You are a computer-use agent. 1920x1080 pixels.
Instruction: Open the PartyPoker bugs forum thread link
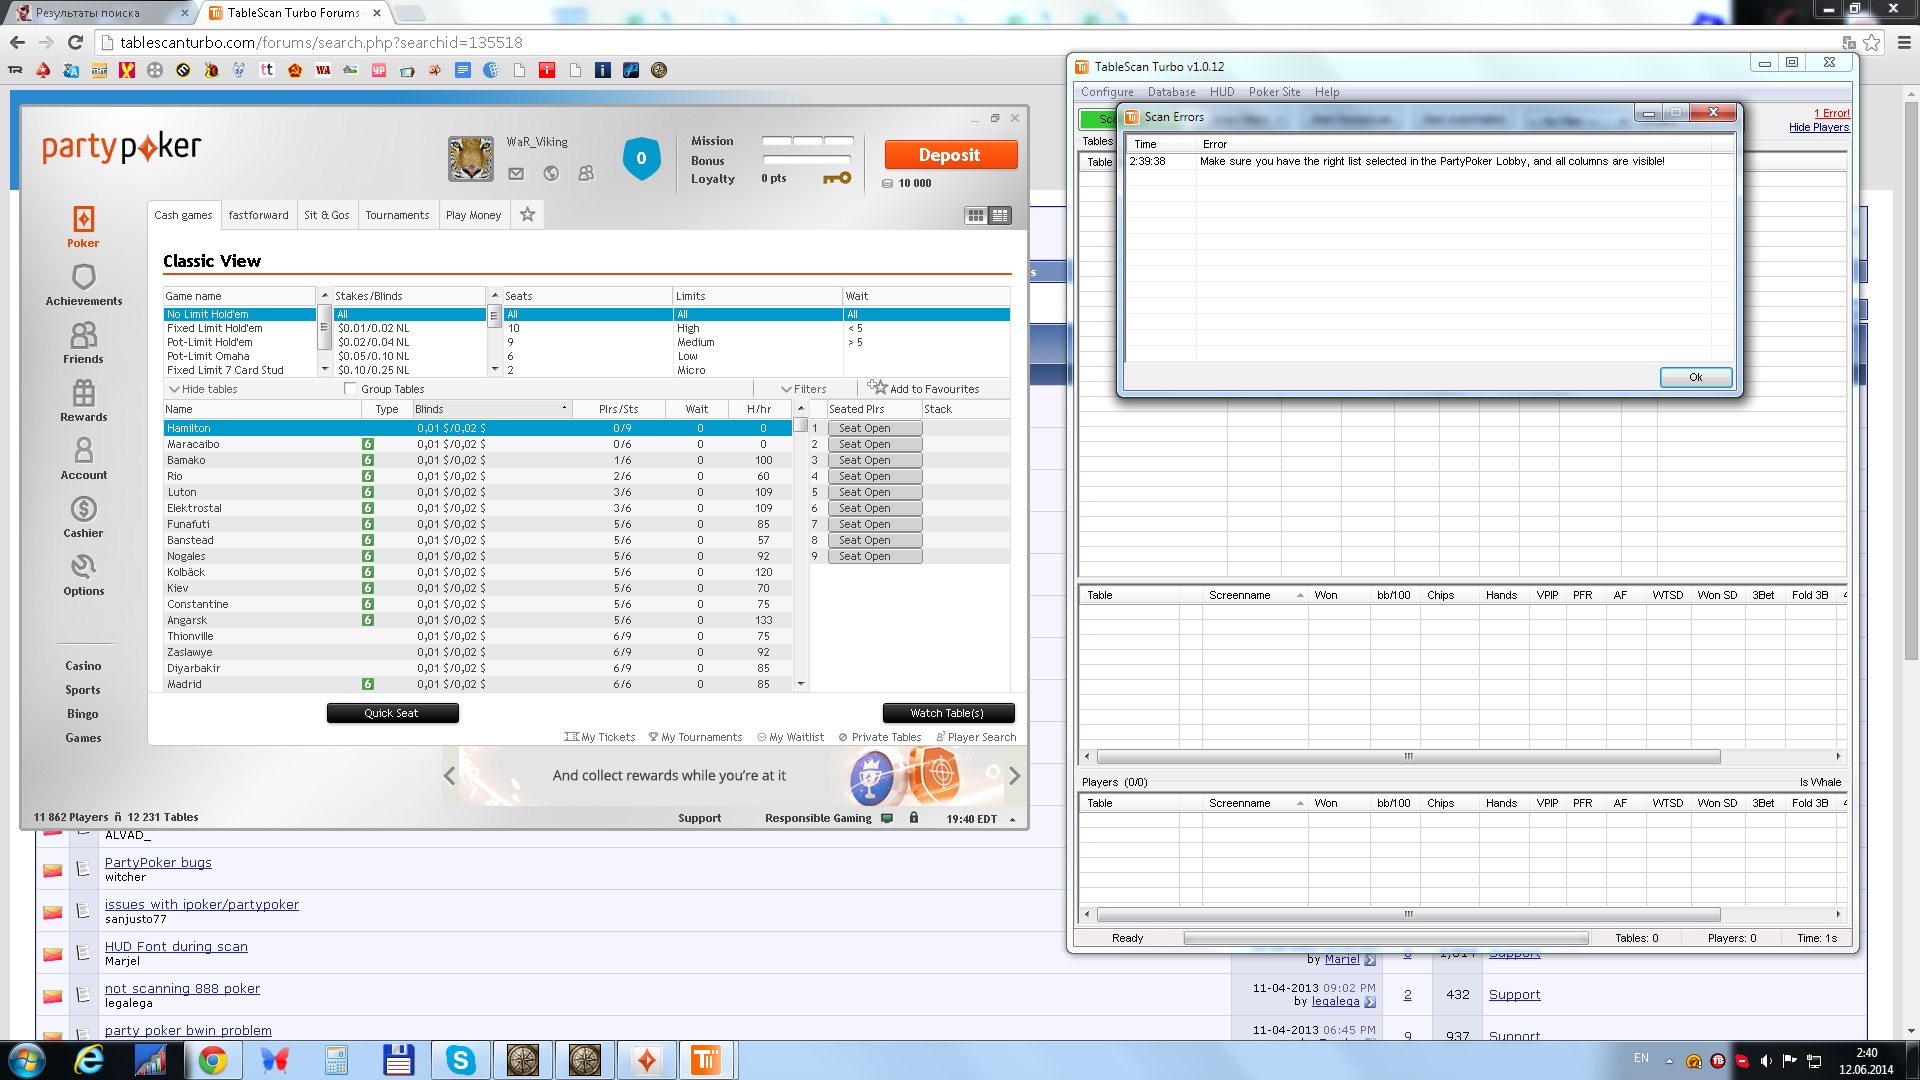pos(158,862)
